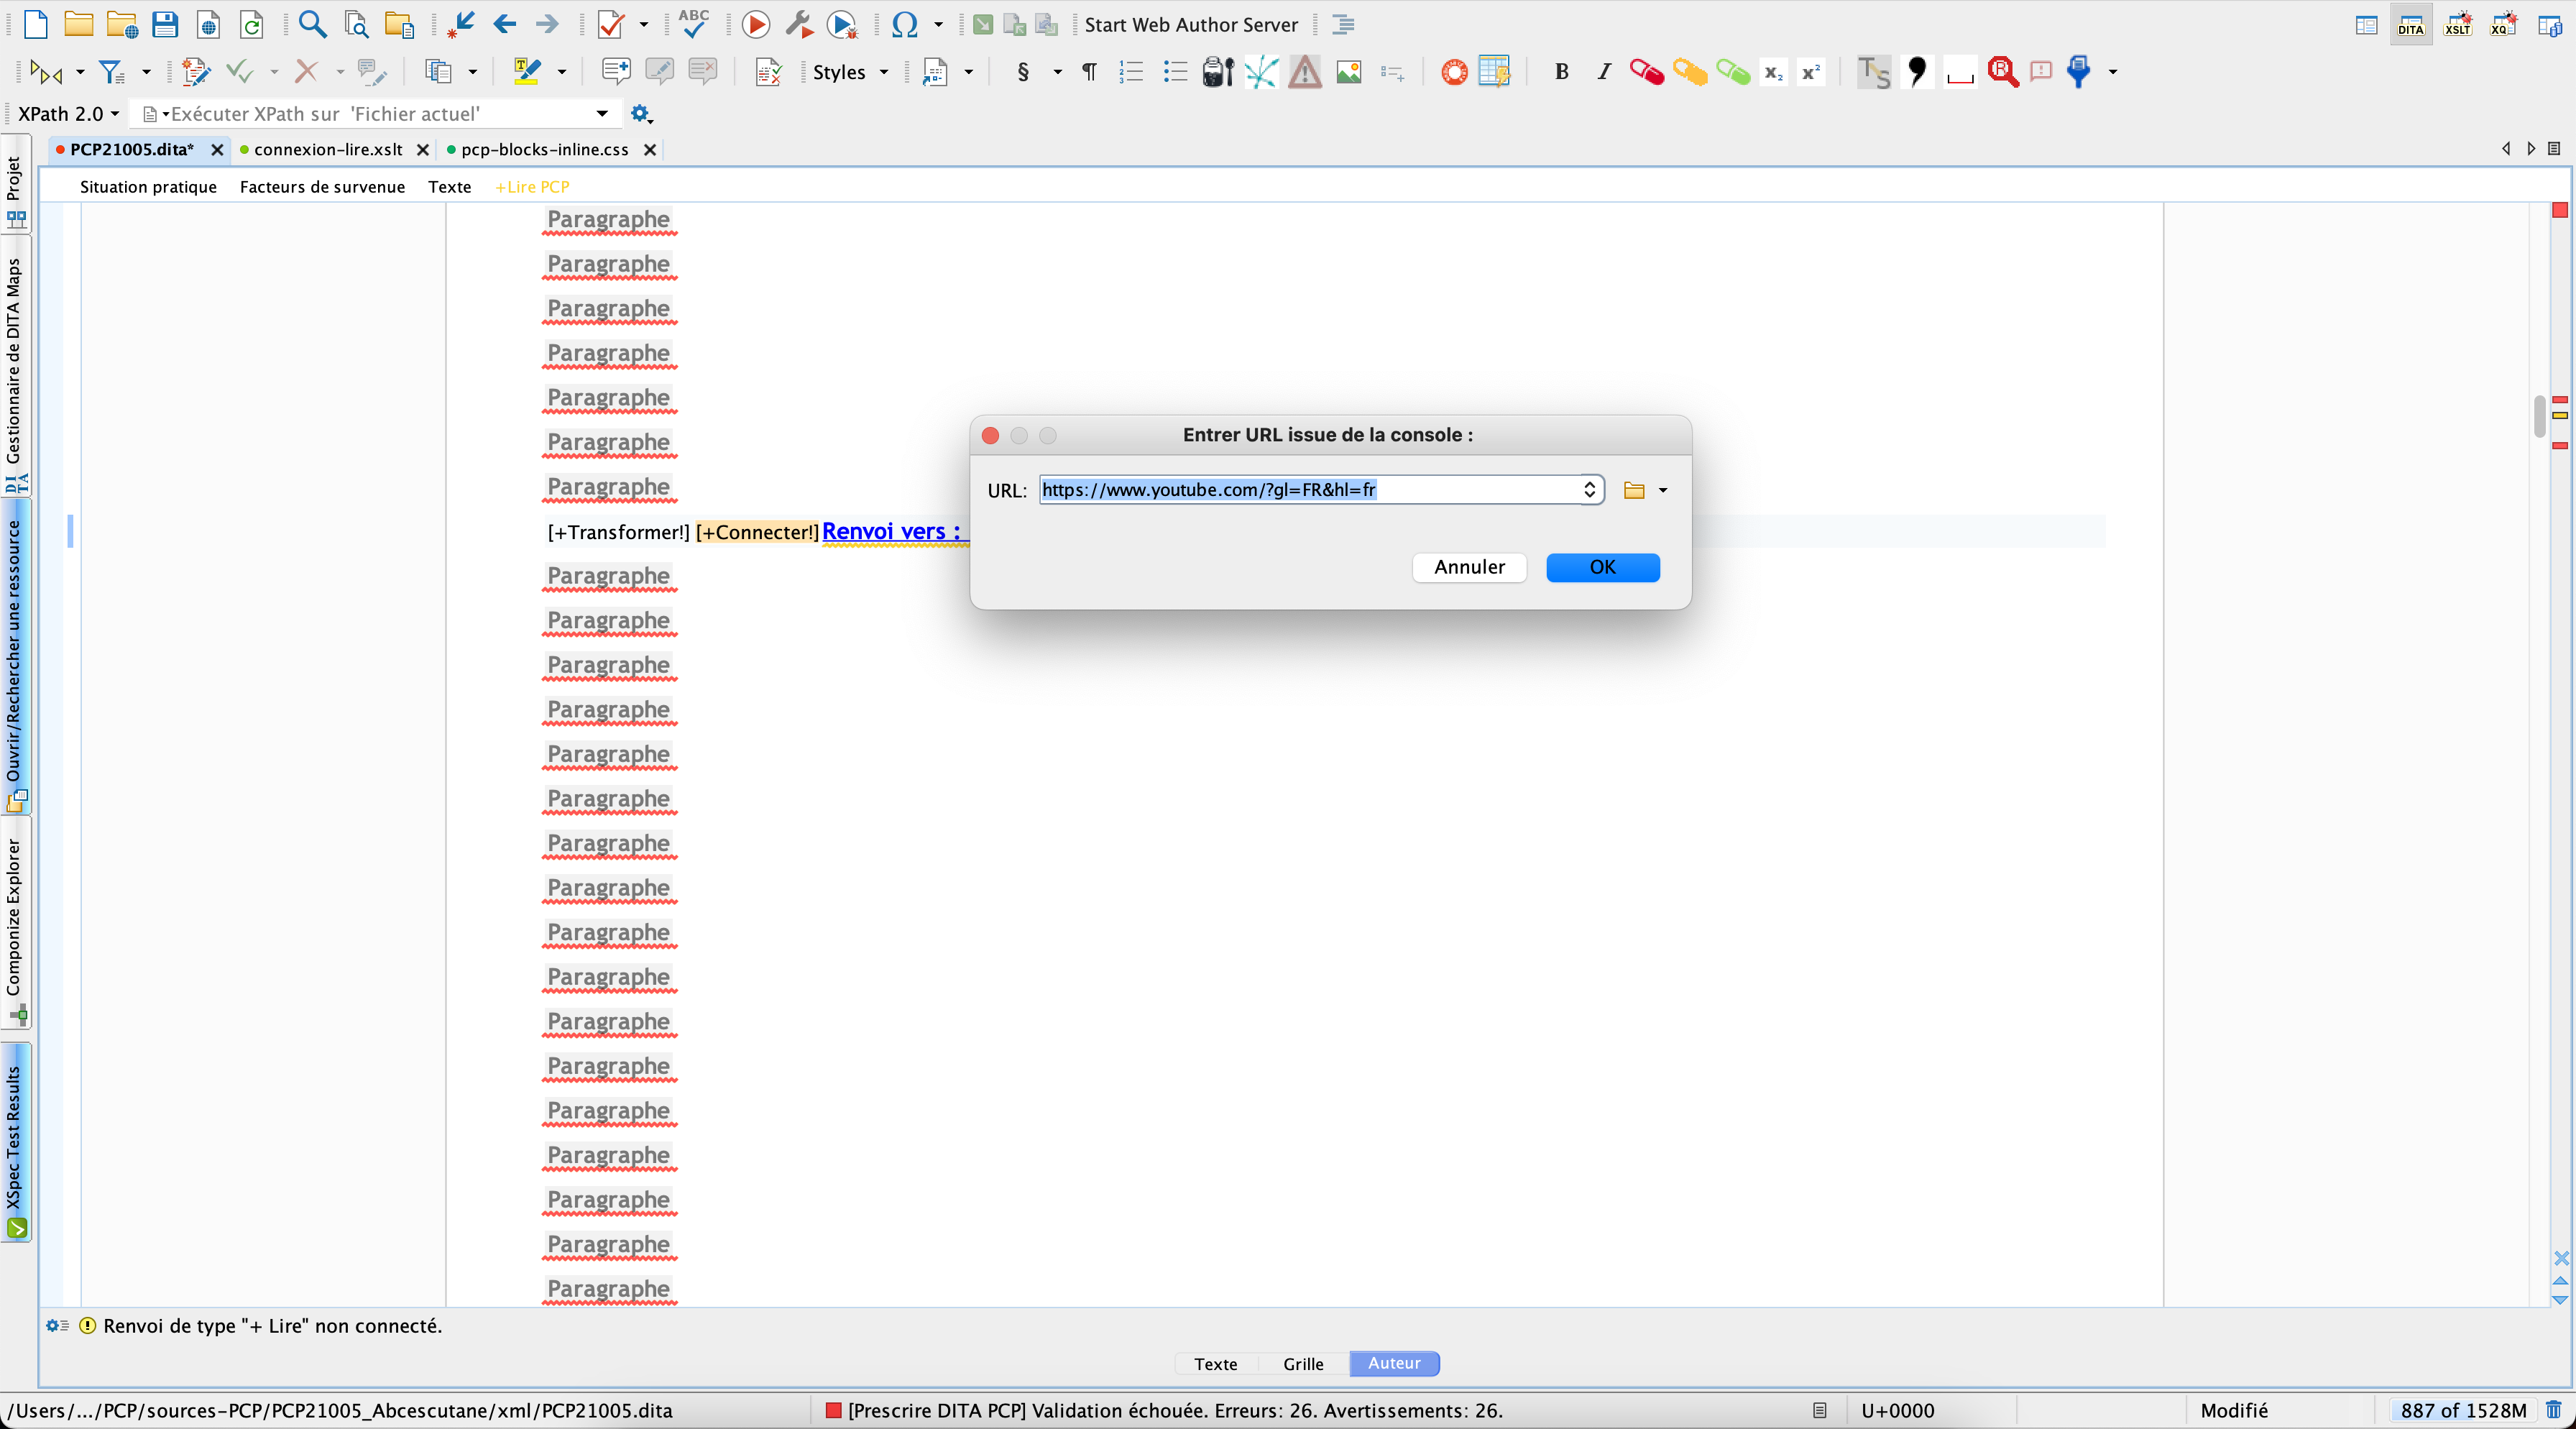Create a new document with the New icon
Screen dimensions: 2576x1429
(36, 24)
